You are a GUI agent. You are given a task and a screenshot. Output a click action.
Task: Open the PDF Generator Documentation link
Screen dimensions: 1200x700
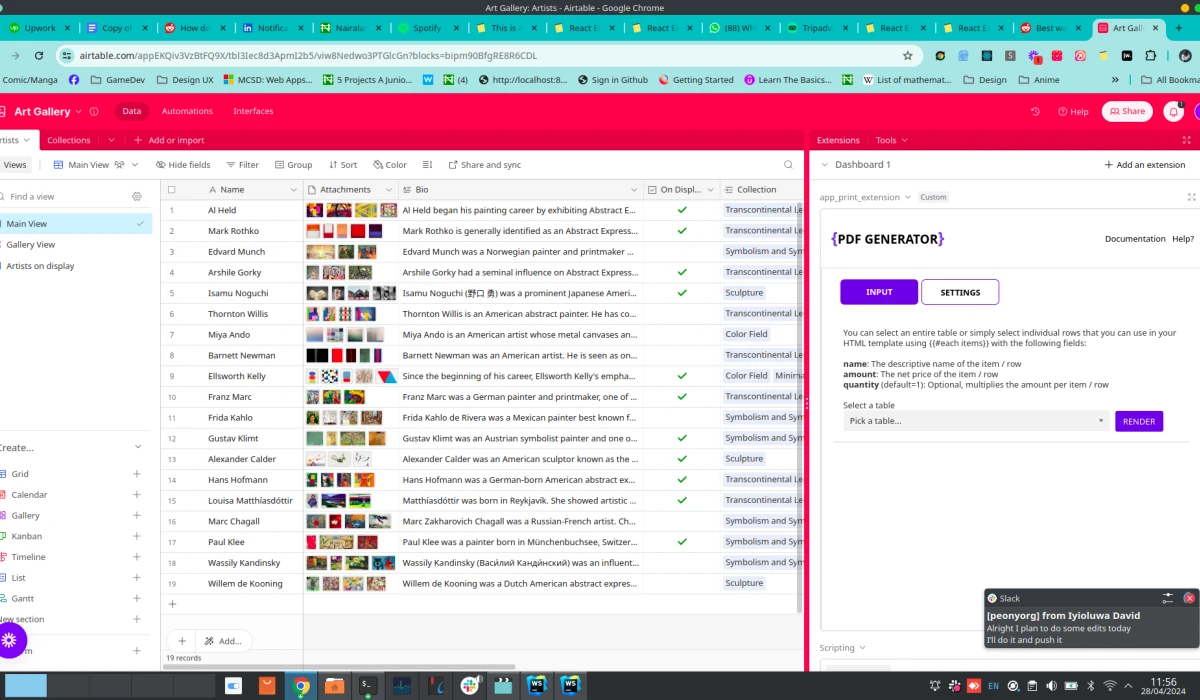pos(1135,239)
